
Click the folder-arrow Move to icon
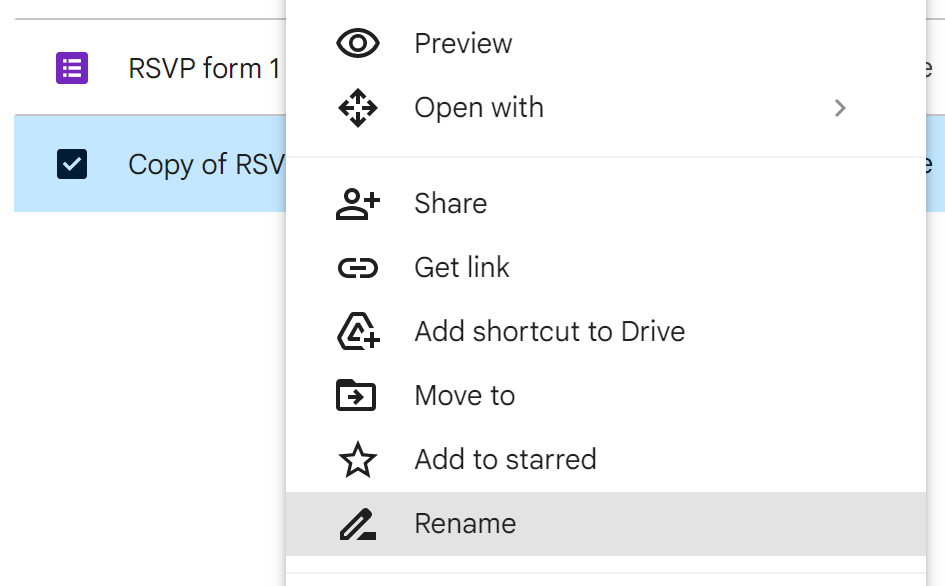pos(356,396)
